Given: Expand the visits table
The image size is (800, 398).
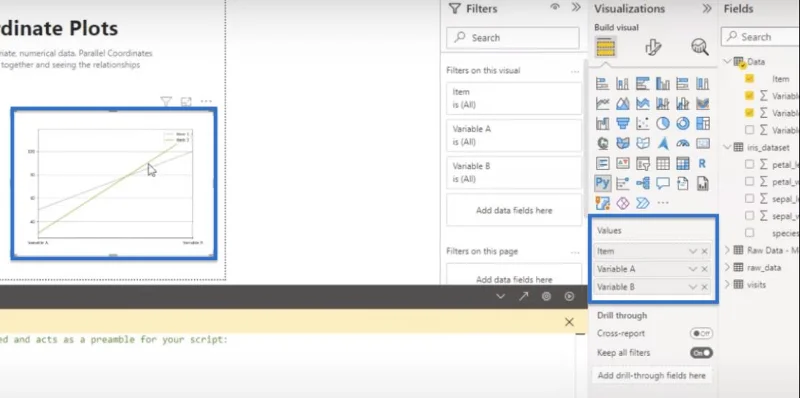Looking at the screenshot, I should (x=727, y=284).
